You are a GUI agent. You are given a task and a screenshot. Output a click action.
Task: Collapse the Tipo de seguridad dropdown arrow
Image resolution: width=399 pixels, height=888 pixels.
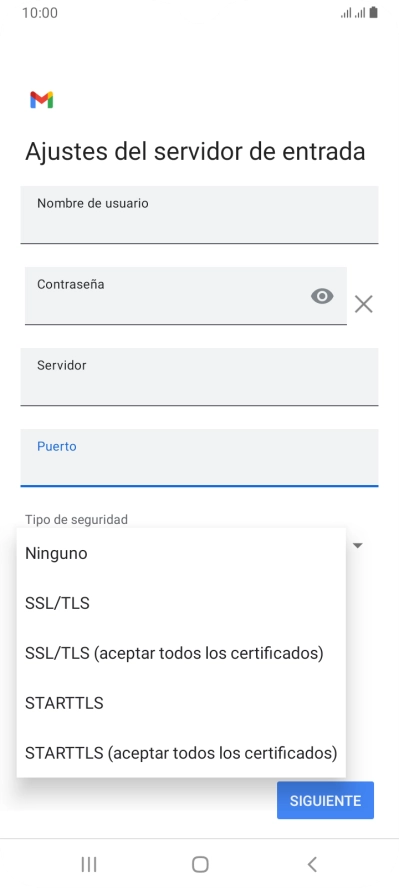click(x=358, y=546)
